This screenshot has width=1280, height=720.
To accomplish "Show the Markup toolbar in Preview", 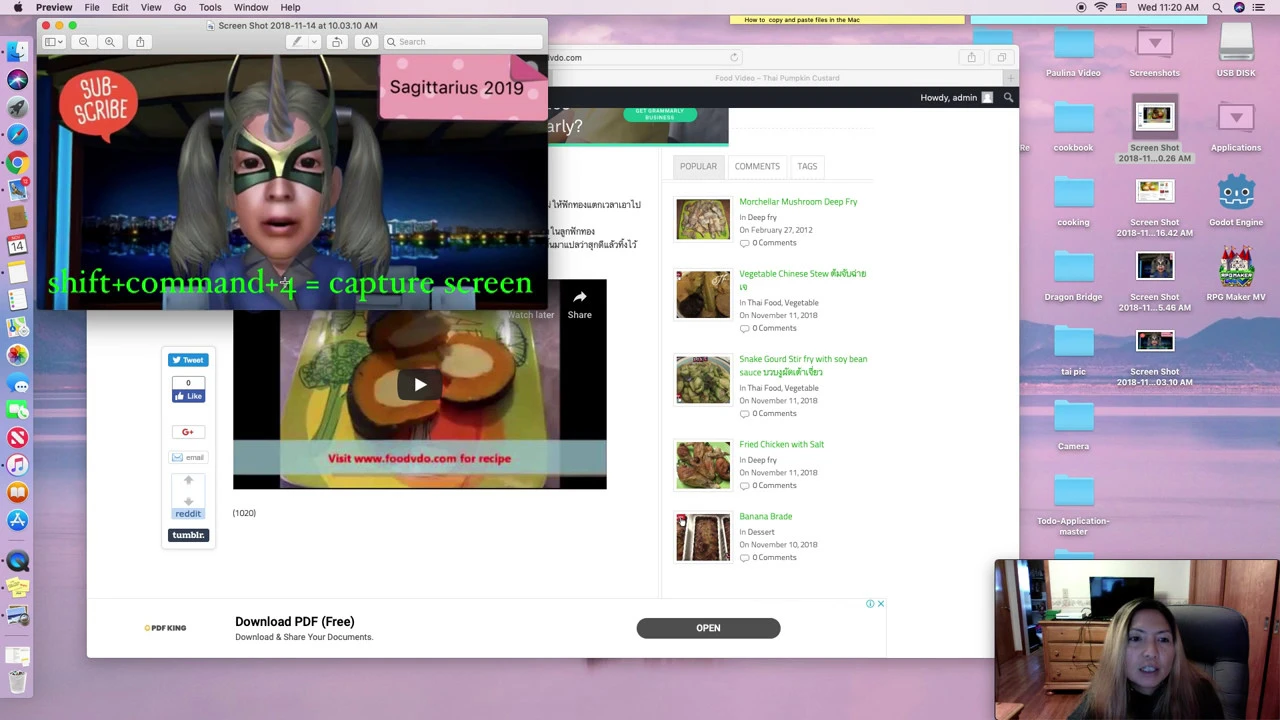I will (x=366, y=42).
